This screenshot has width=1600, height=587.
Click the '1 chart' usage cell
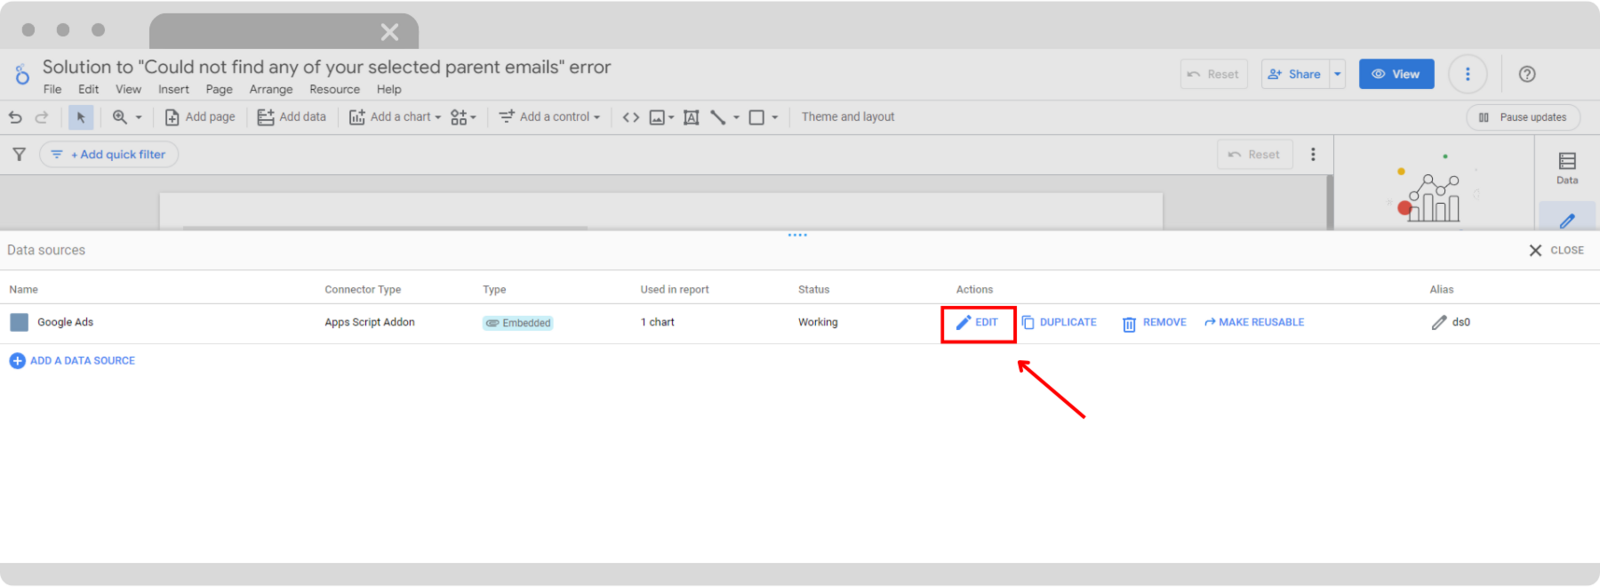click(658, 322)
